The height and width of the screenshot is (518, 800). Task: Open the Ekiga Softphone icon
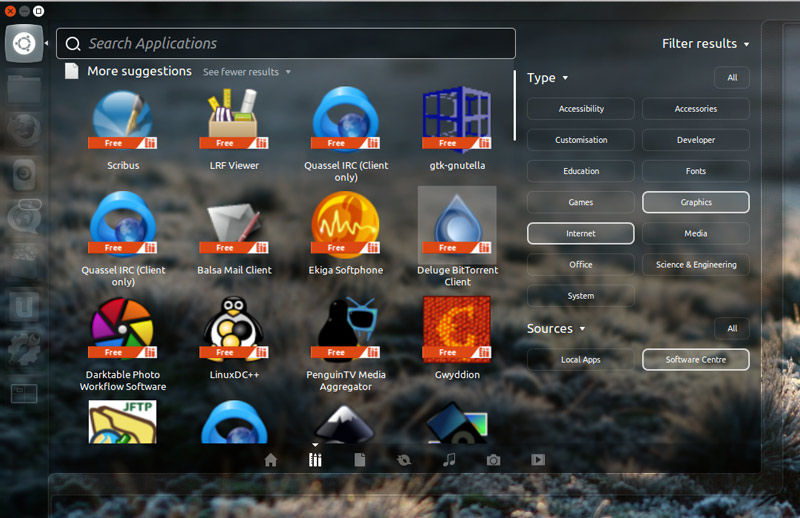[x=345, y=224]
